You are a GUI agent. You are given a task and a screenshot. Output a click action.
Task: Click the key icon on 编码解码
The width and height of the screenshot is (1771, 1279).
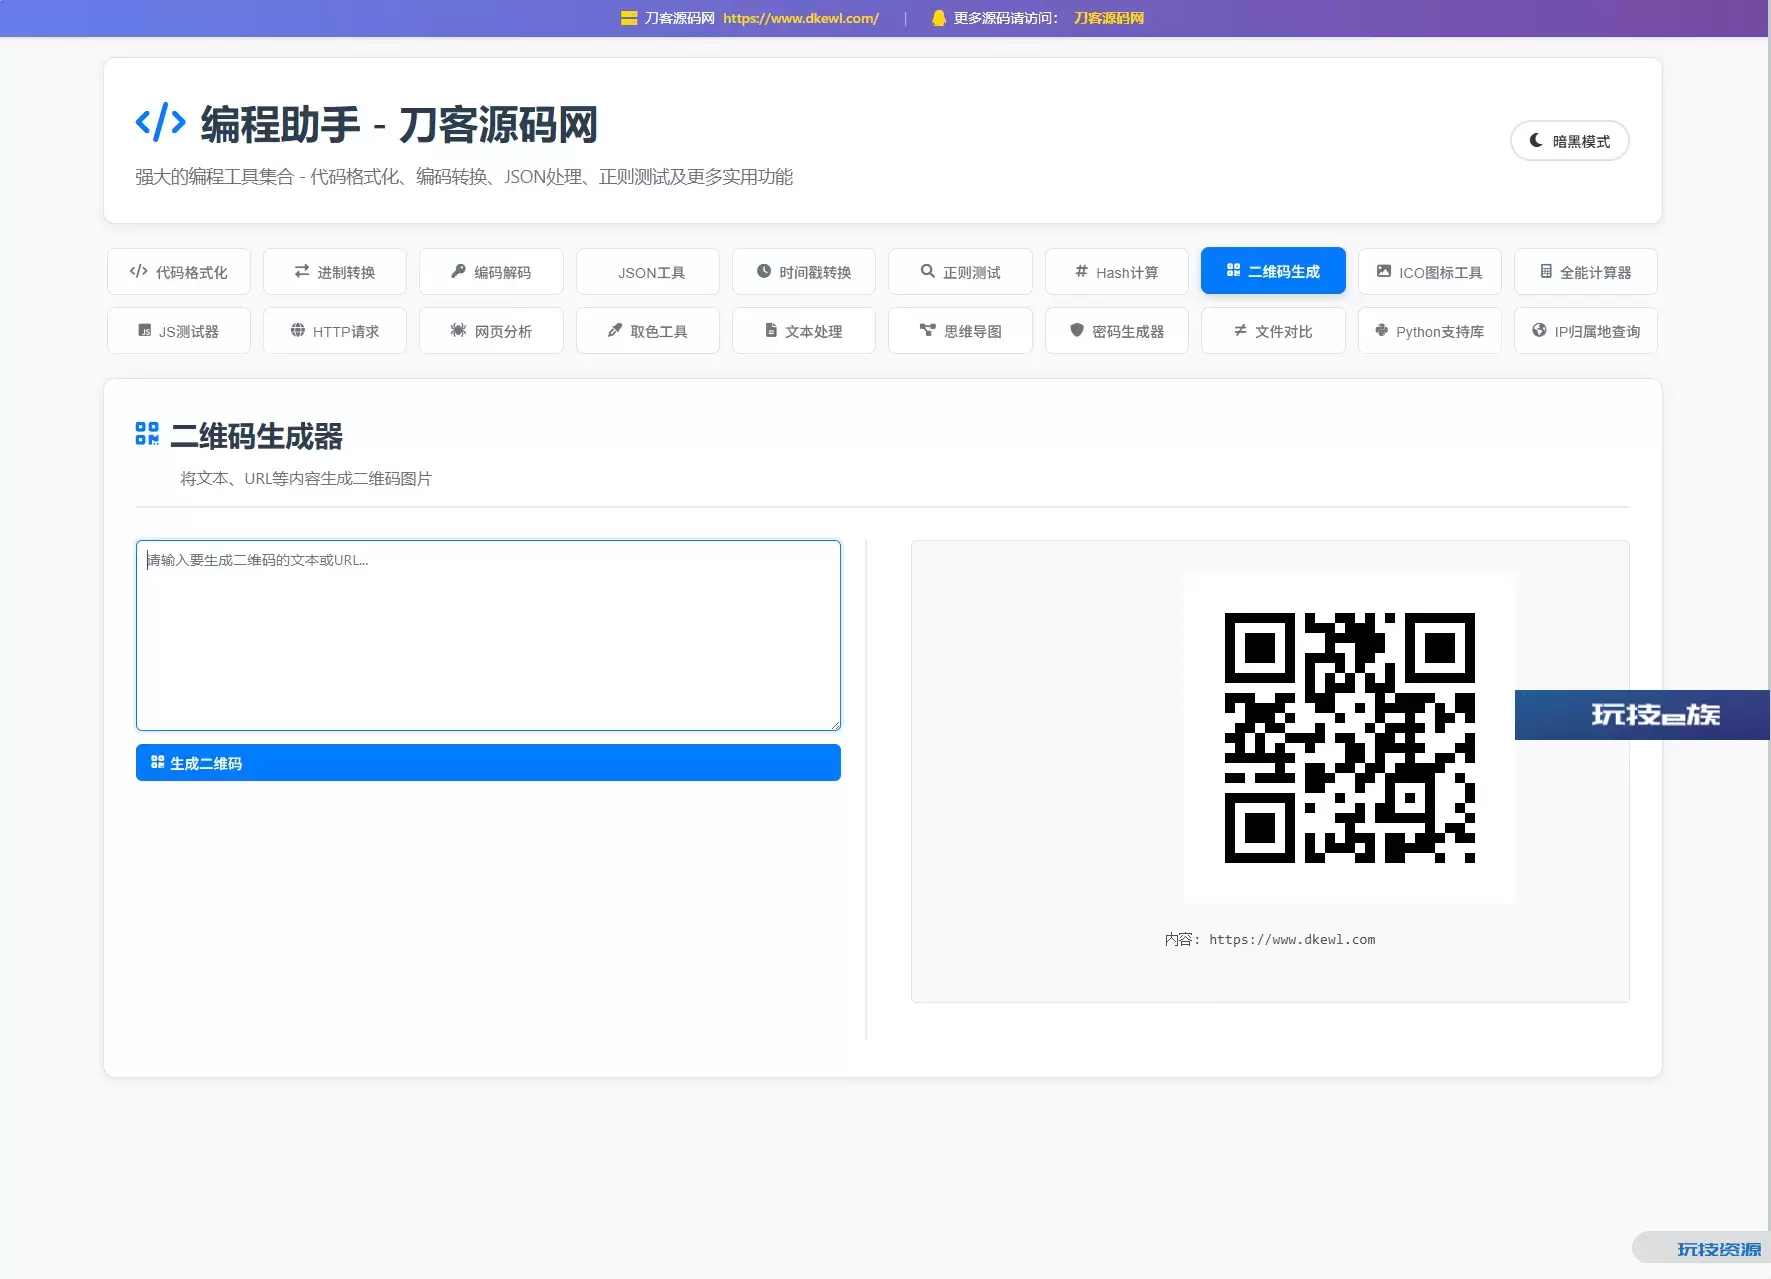459,271
